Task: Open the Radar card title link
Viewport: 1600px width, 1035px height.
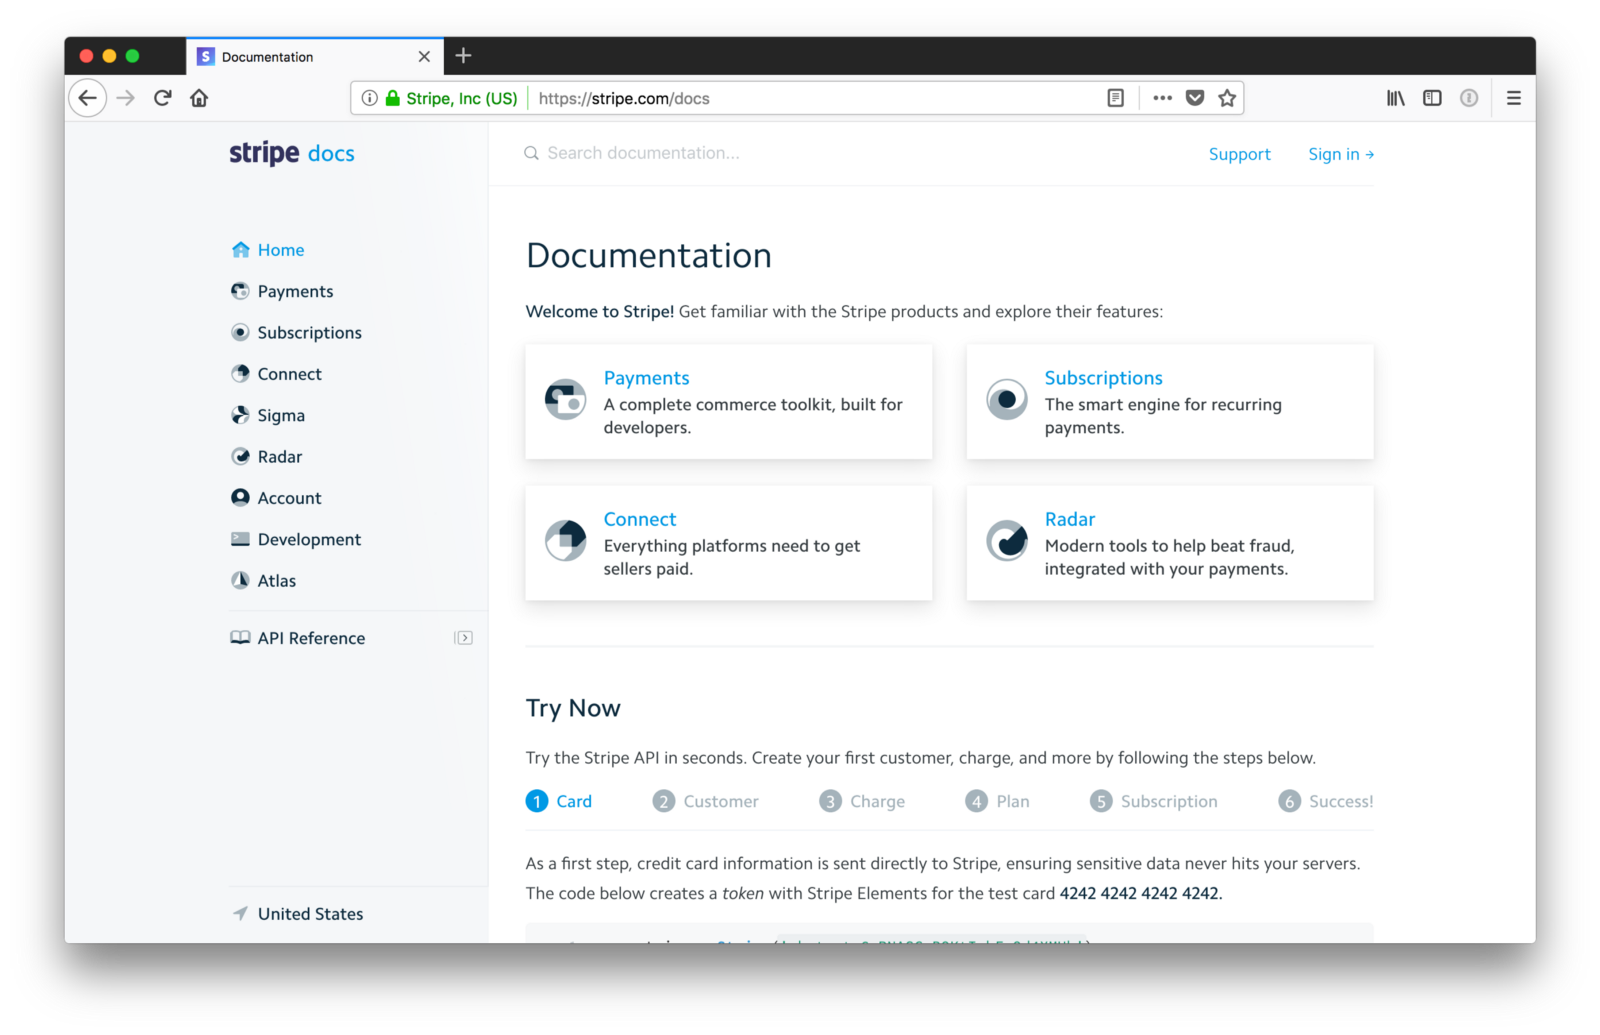Action: click(1070, 519)
